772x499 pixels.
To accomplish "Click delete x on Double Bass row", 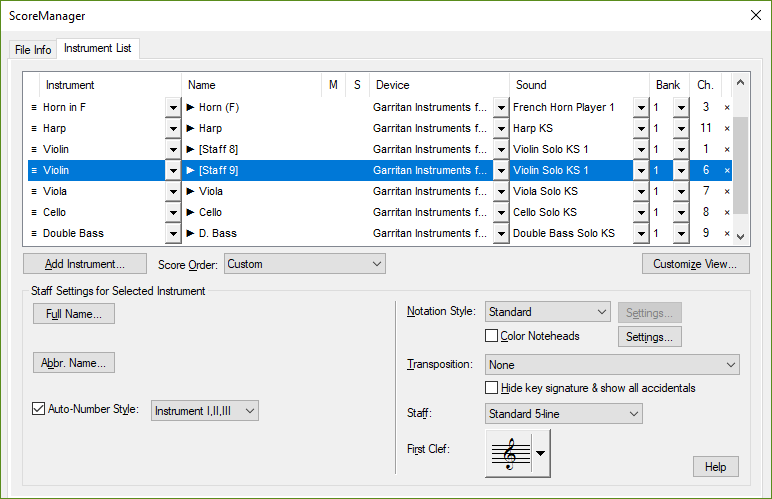I will pyautogui.click(x=727, y=233).
